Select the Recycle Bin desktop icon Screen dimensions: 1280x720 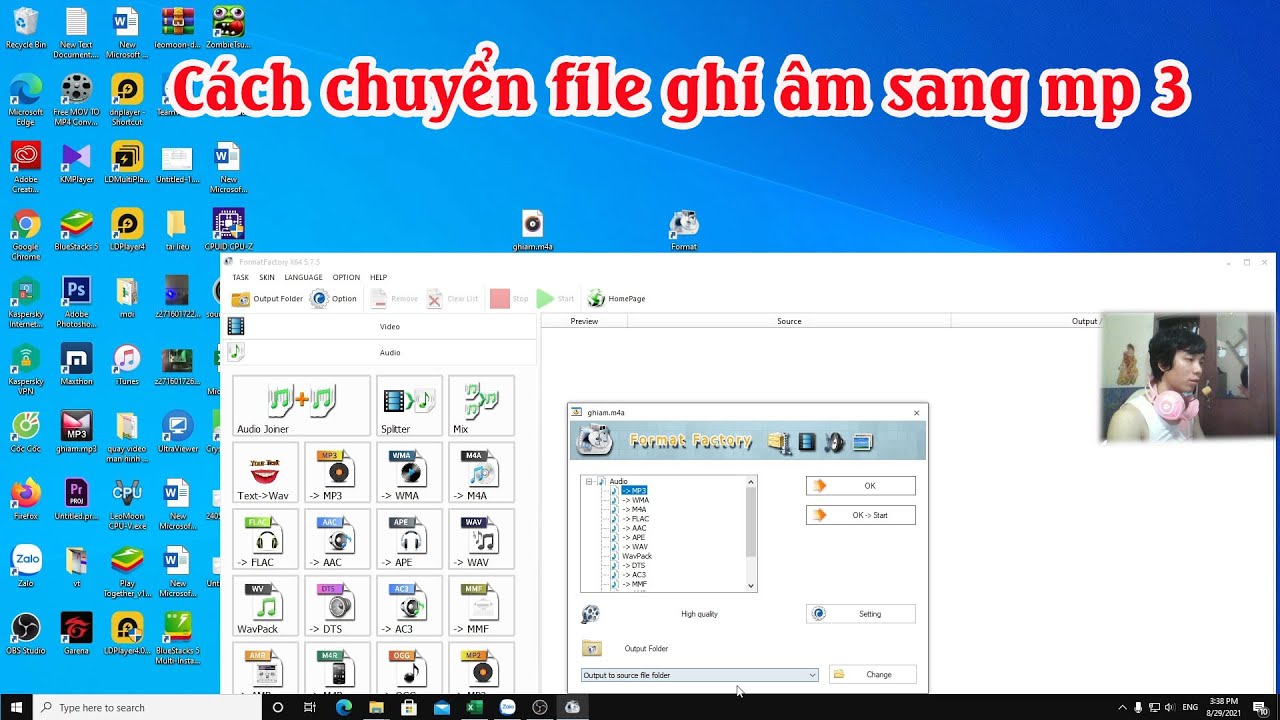click(26, 28)
